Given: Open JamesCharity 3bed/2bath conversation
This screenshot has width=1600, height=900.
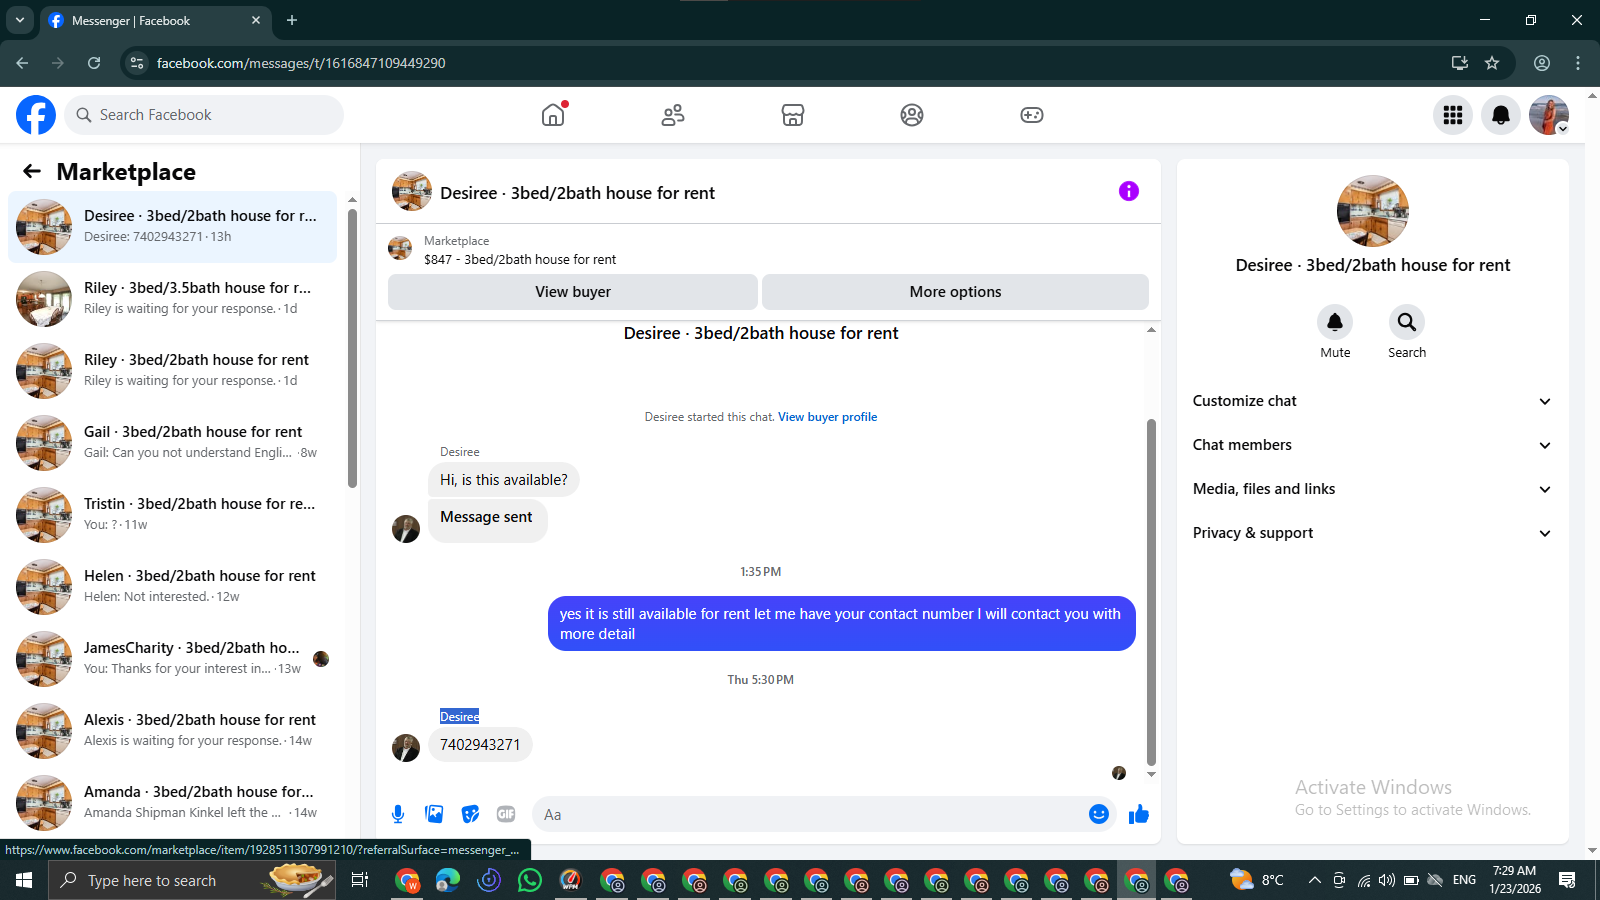Looking at the screenshot, I should 172,659.
